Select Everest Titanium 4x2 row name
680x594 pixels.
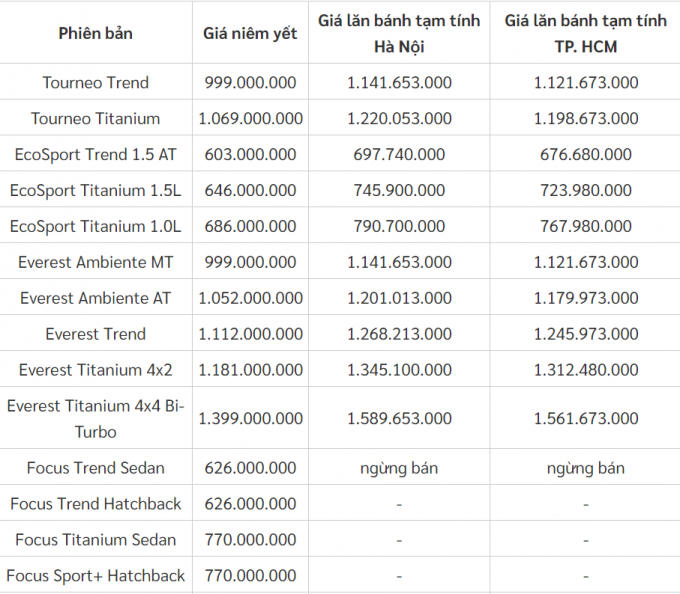pos(95,370)
